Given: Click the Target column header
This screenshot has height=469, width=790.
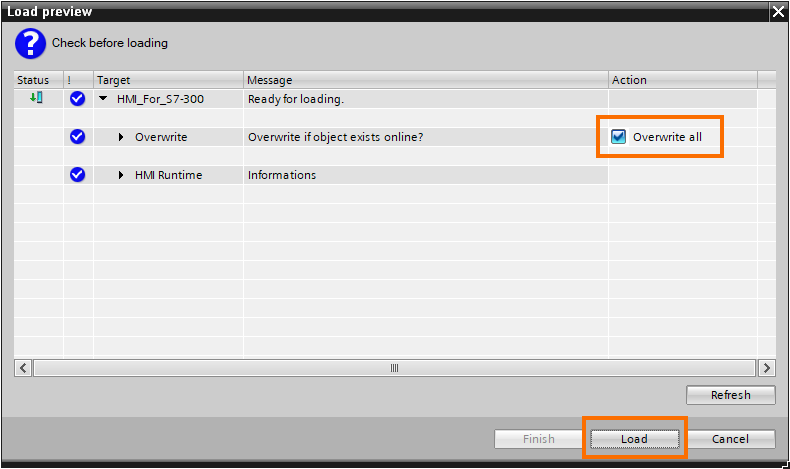Looking at the screenshot, I should [x=114, y=80].
